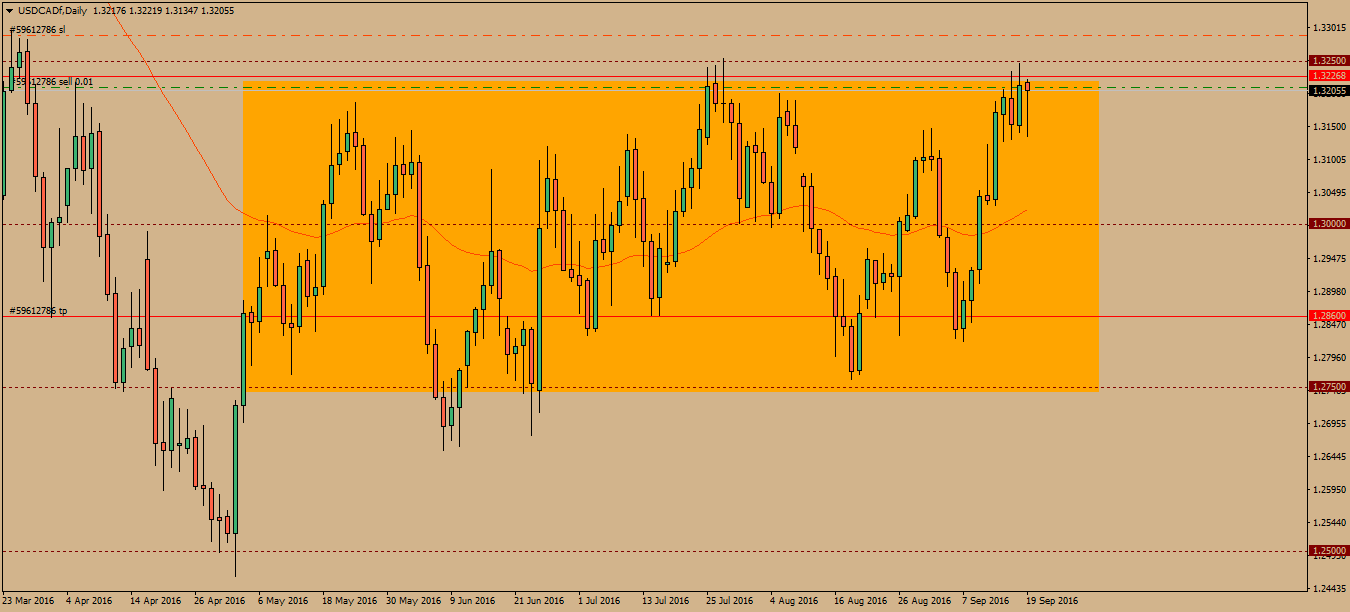Click the 1.28600 take-profit price tag

pos(1329,316)
